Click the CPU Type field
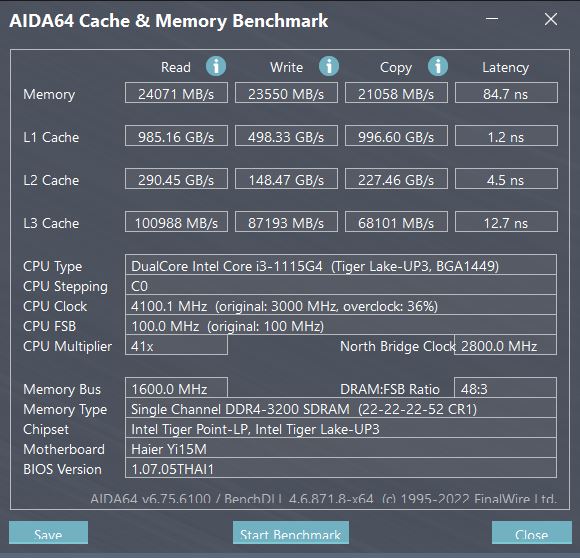This screenshot has height=558, width=580. pyautogui.click(x=341, y=265)
